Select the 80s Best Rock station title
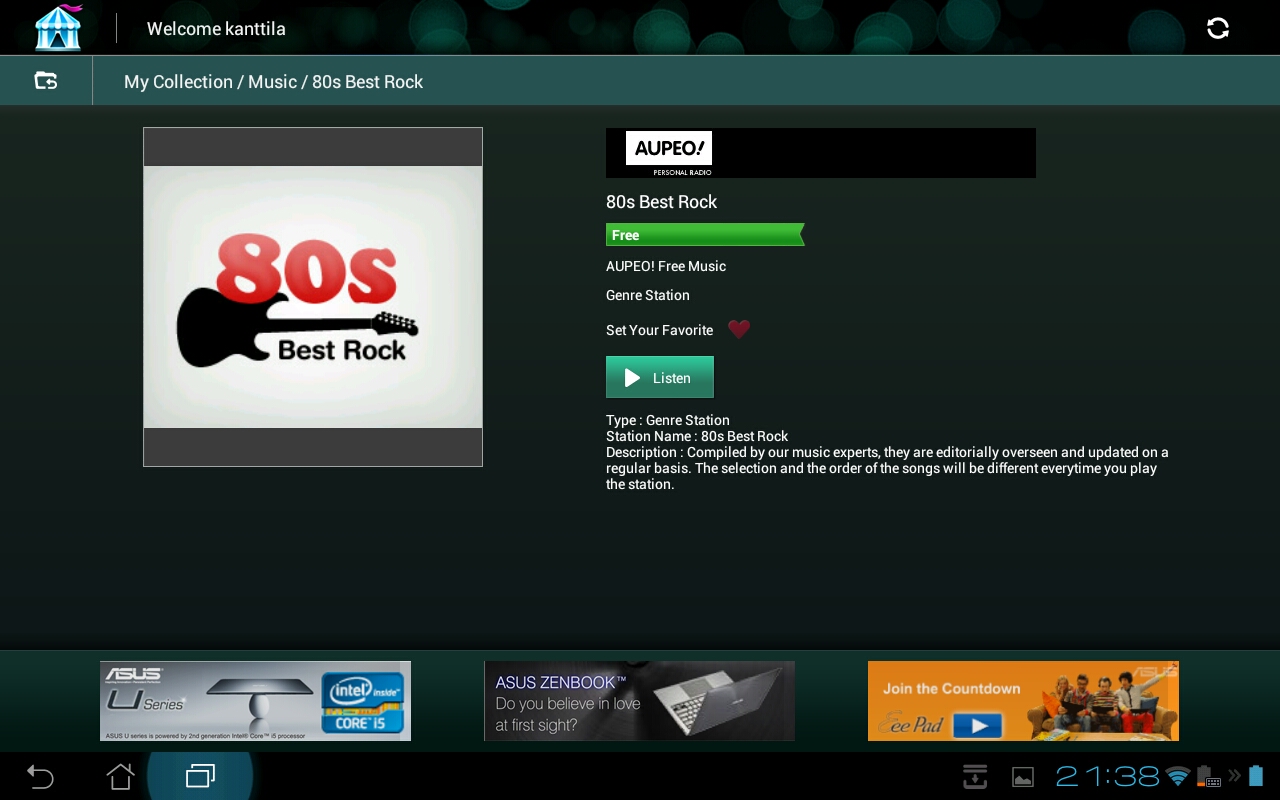The image size is (1280, 800). point(661,202)
